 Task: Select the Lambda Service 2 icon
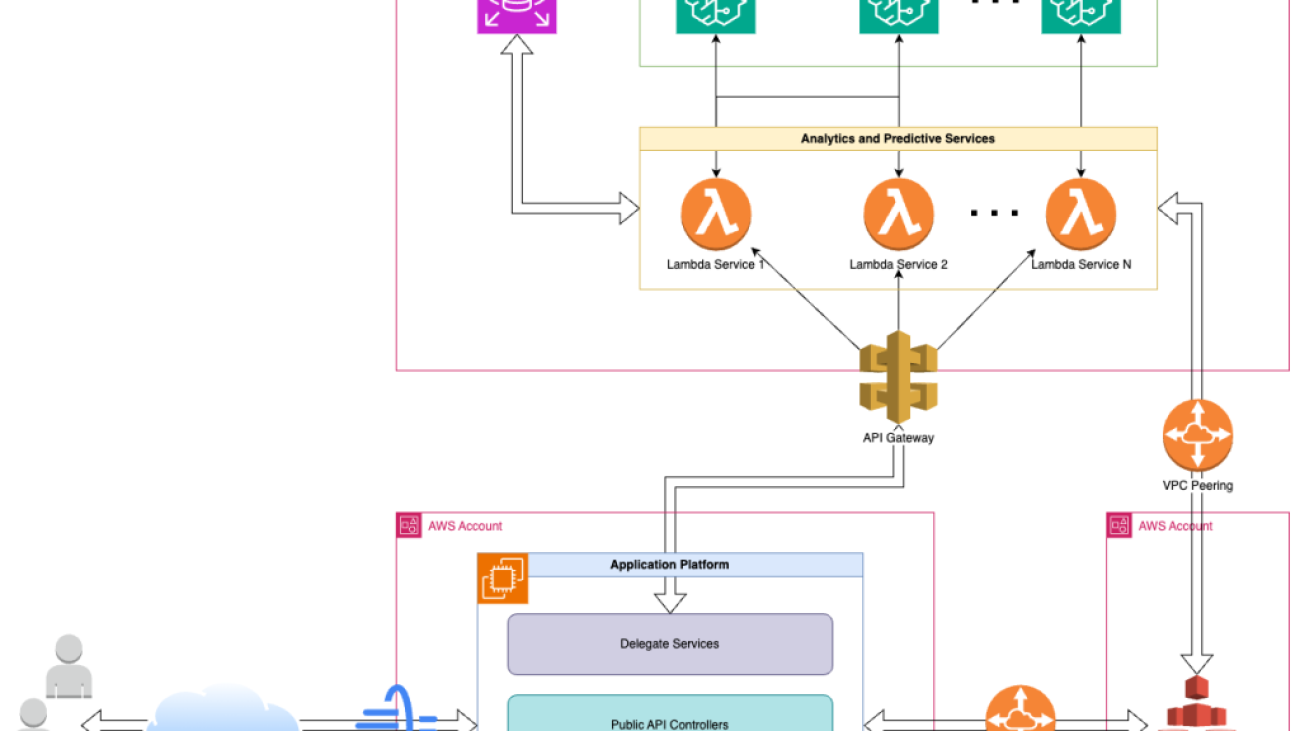pos(899,213)
